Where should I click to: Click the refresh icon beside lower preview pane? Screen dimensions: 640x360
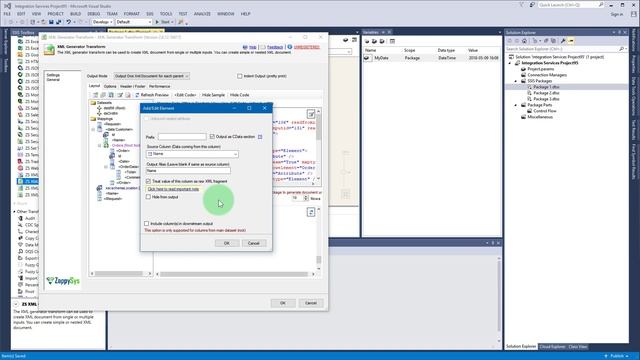[x=311, y=212]
